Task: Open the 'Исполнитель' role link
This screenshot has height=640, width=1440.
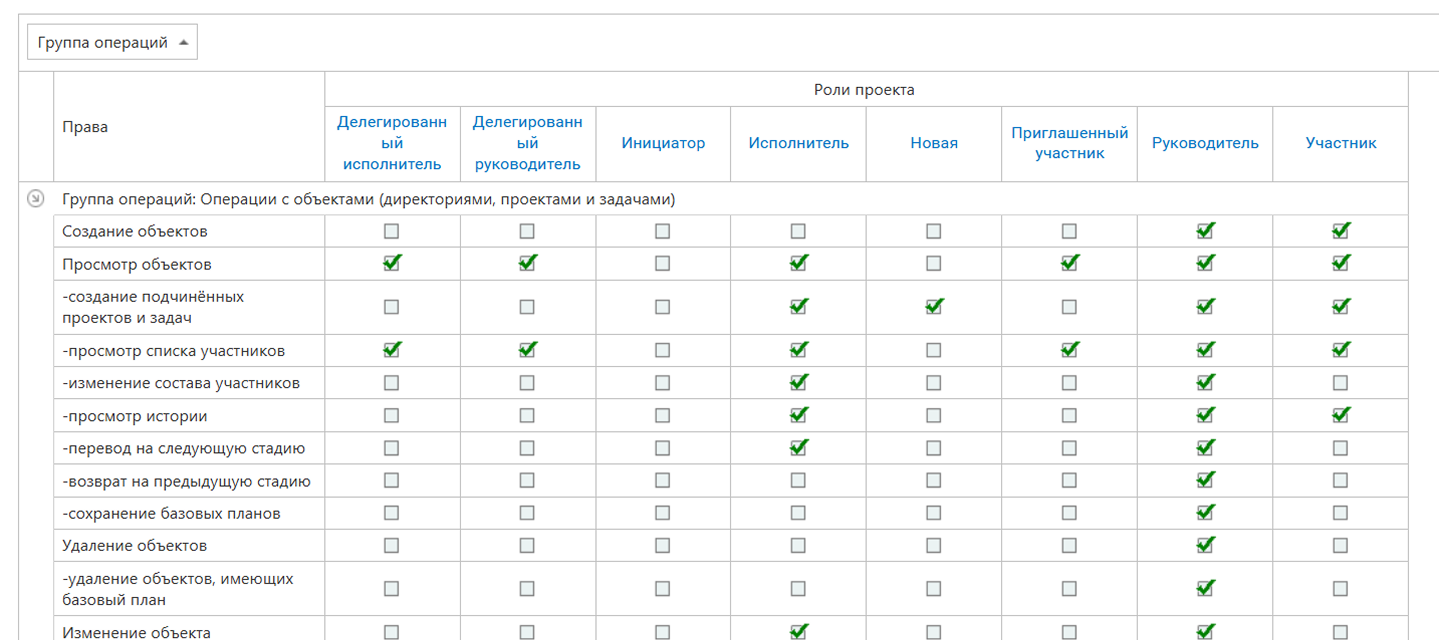Action: coord(798,143)
